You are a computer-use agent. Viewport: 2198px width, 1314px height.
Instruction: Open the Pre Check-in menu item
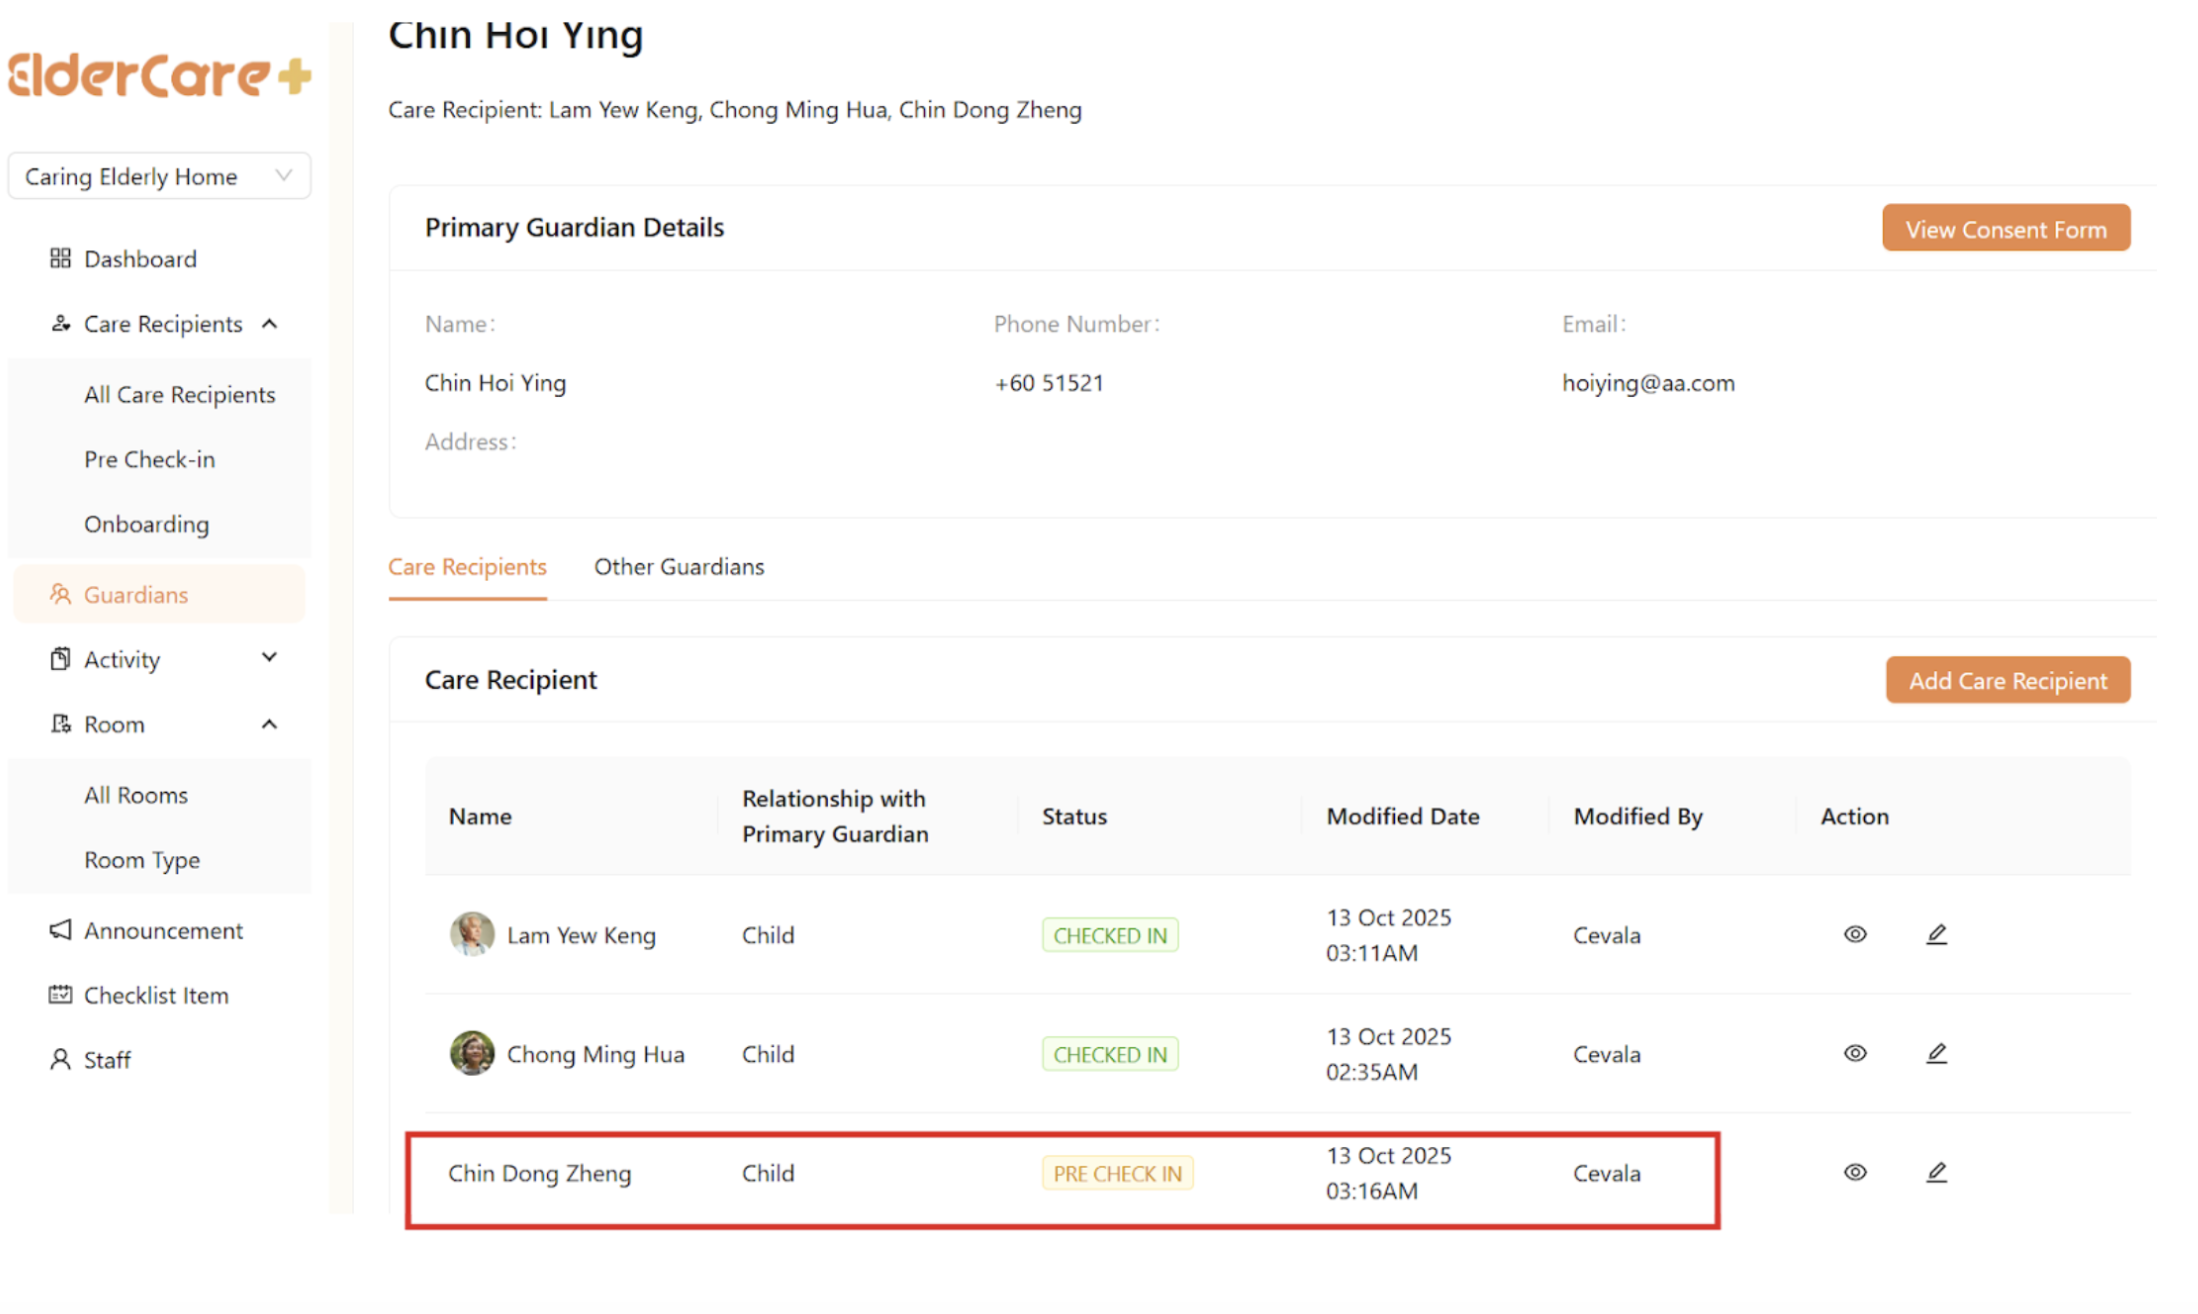(149, 460)
